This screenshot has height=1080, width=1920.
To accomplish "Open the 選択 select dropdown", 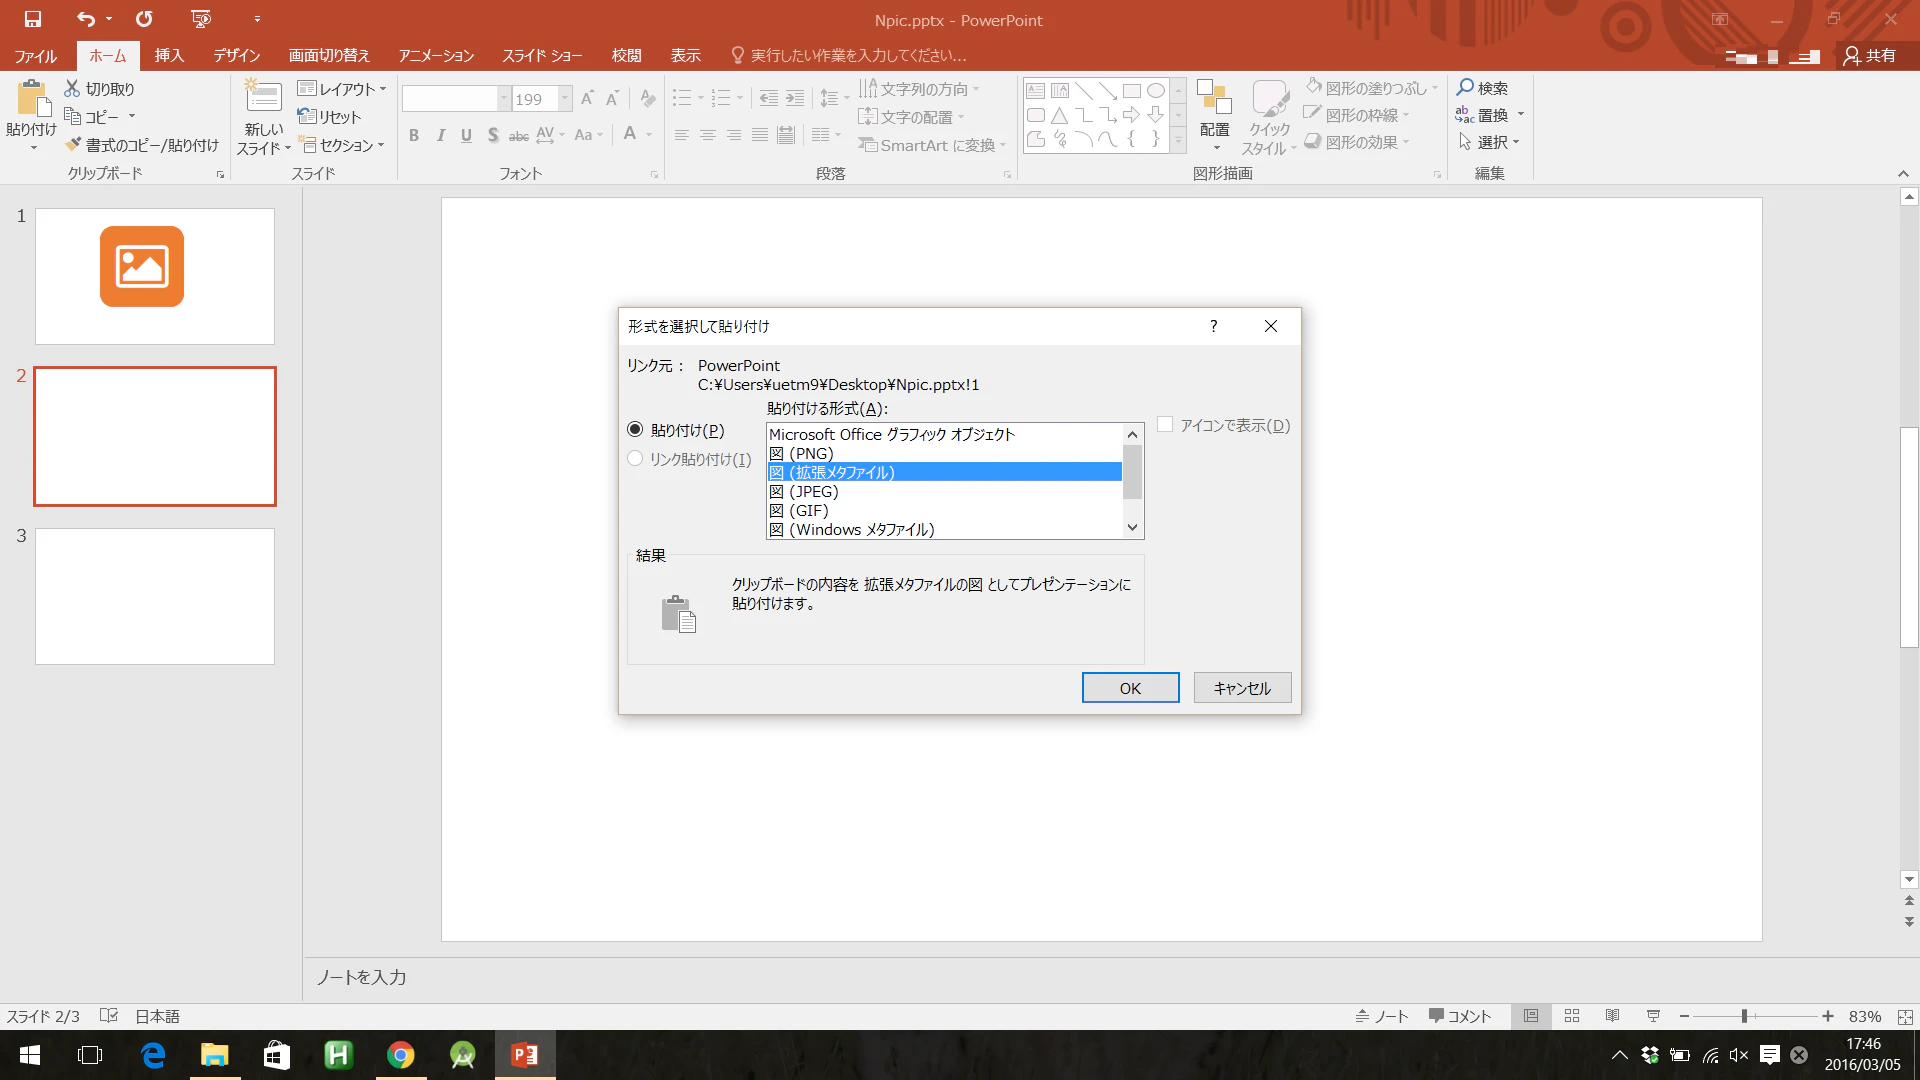I will (1489, 142).
